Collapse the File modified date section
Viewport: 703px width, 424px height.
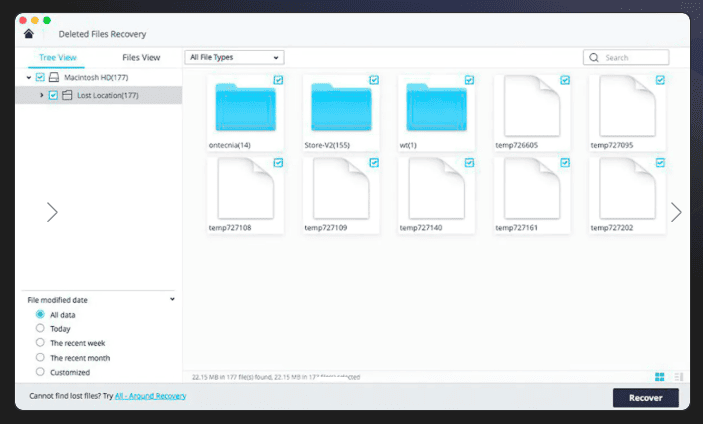pyautogui.click(x=172, y=299)
